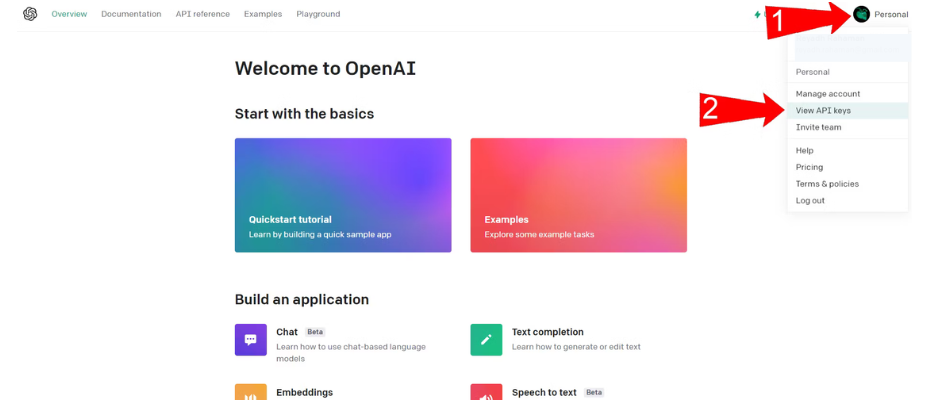Select Log out from the menu
The width and height of the screenshot is (940, 400).
coord(810,200)
